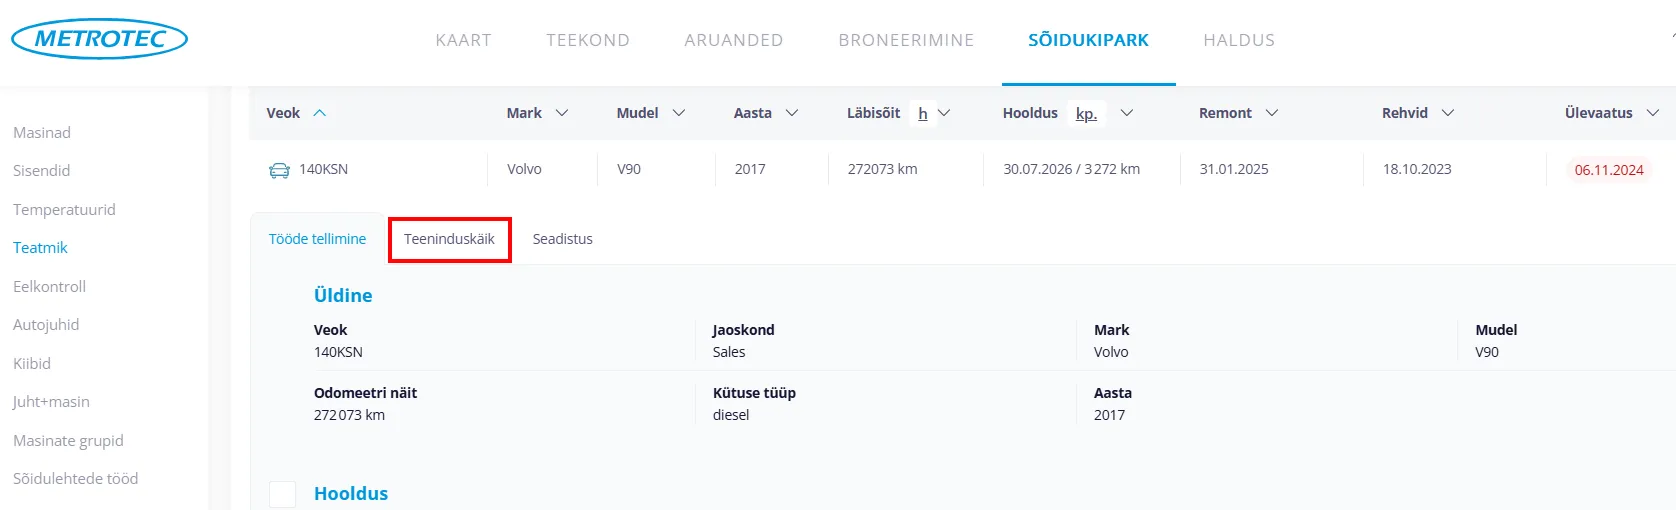
Task: Select the Tööde tellimine tab
Action: point(317,239)
